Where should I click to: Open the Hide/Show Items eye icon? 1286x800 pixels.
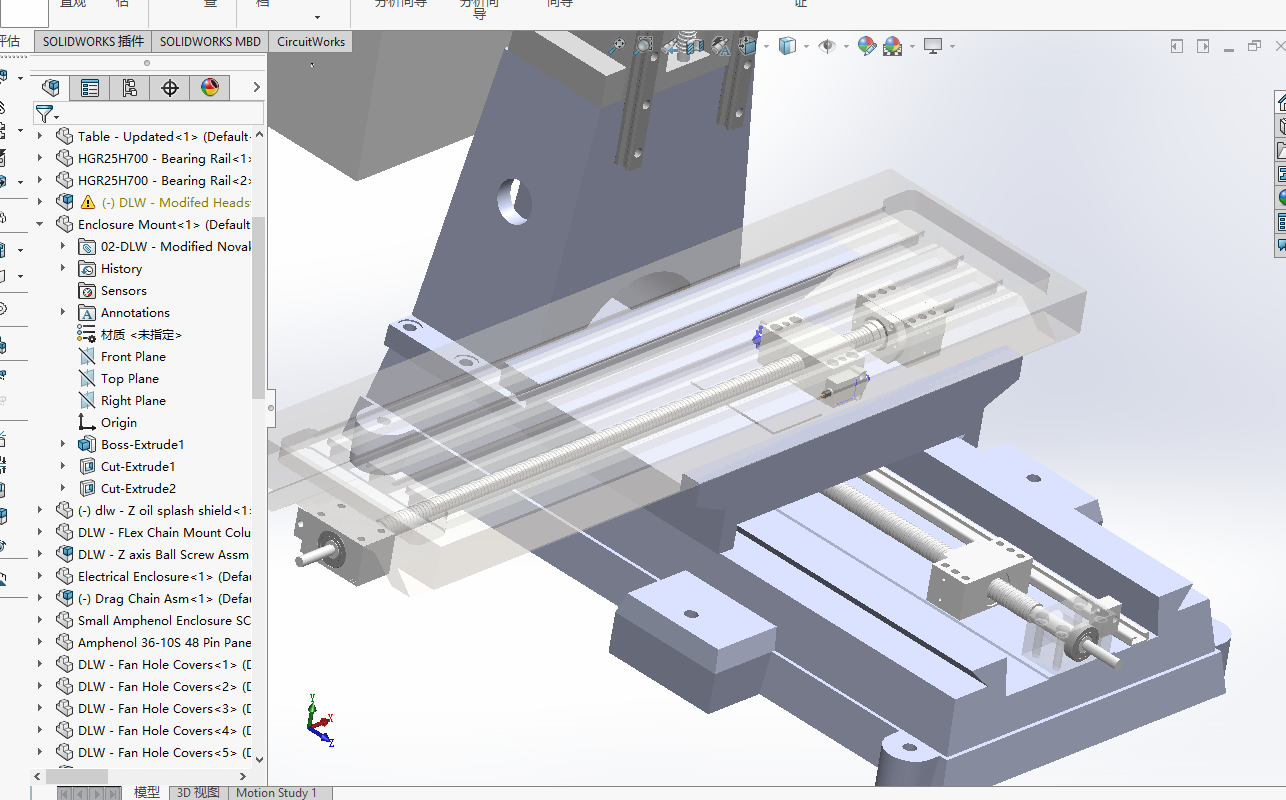(827, 45)
